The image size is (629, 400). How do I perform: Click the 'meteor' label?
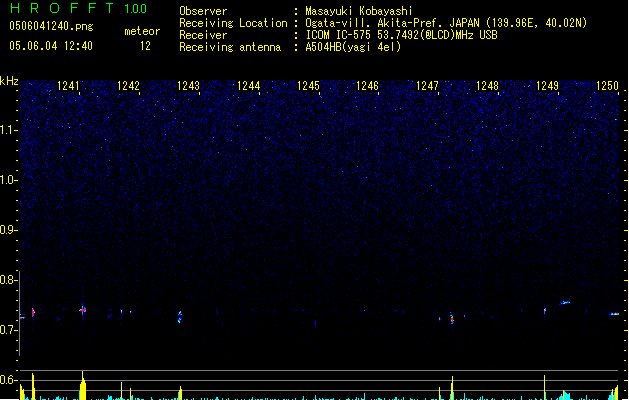point(142,31)
